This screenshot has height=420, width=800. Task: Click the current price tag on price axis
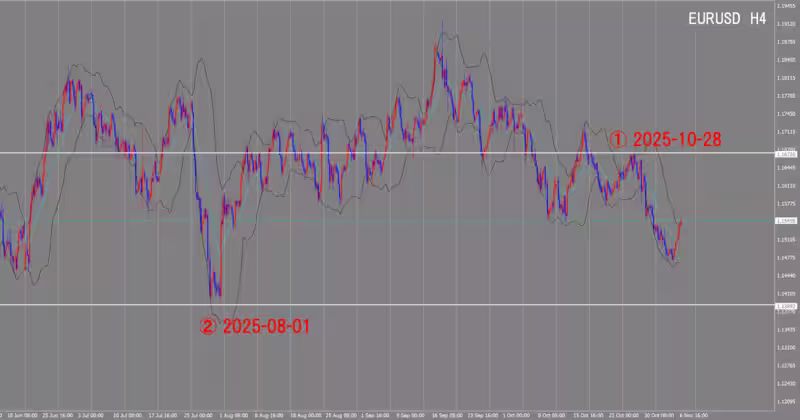[x=785, y=221]
